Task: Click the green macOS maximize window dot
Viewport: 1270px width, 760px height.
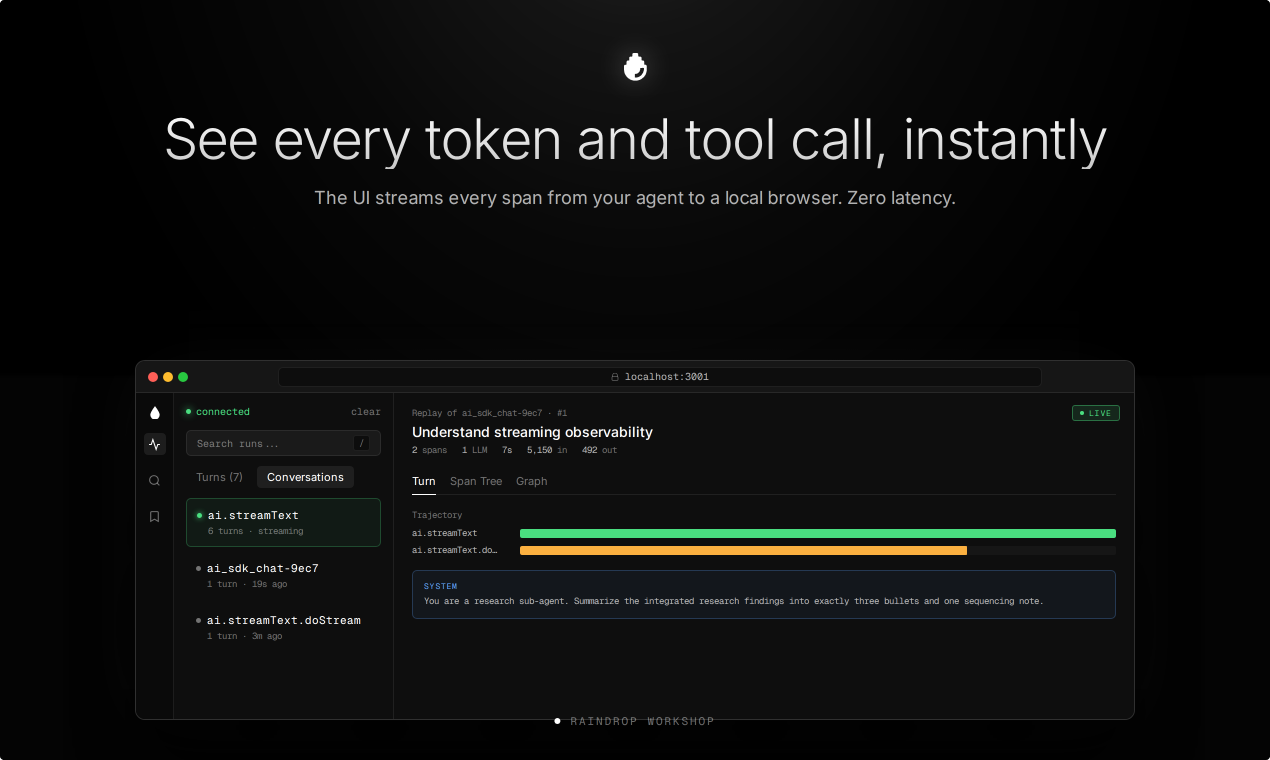Action: coord(183,377)
